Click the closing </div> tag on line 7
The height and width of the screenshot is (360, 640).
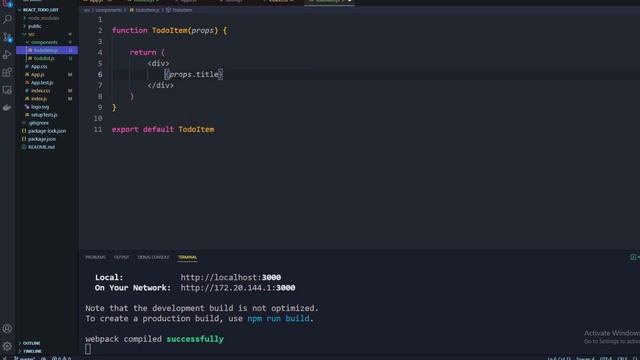pyautogui.click(x=160, y=85)
